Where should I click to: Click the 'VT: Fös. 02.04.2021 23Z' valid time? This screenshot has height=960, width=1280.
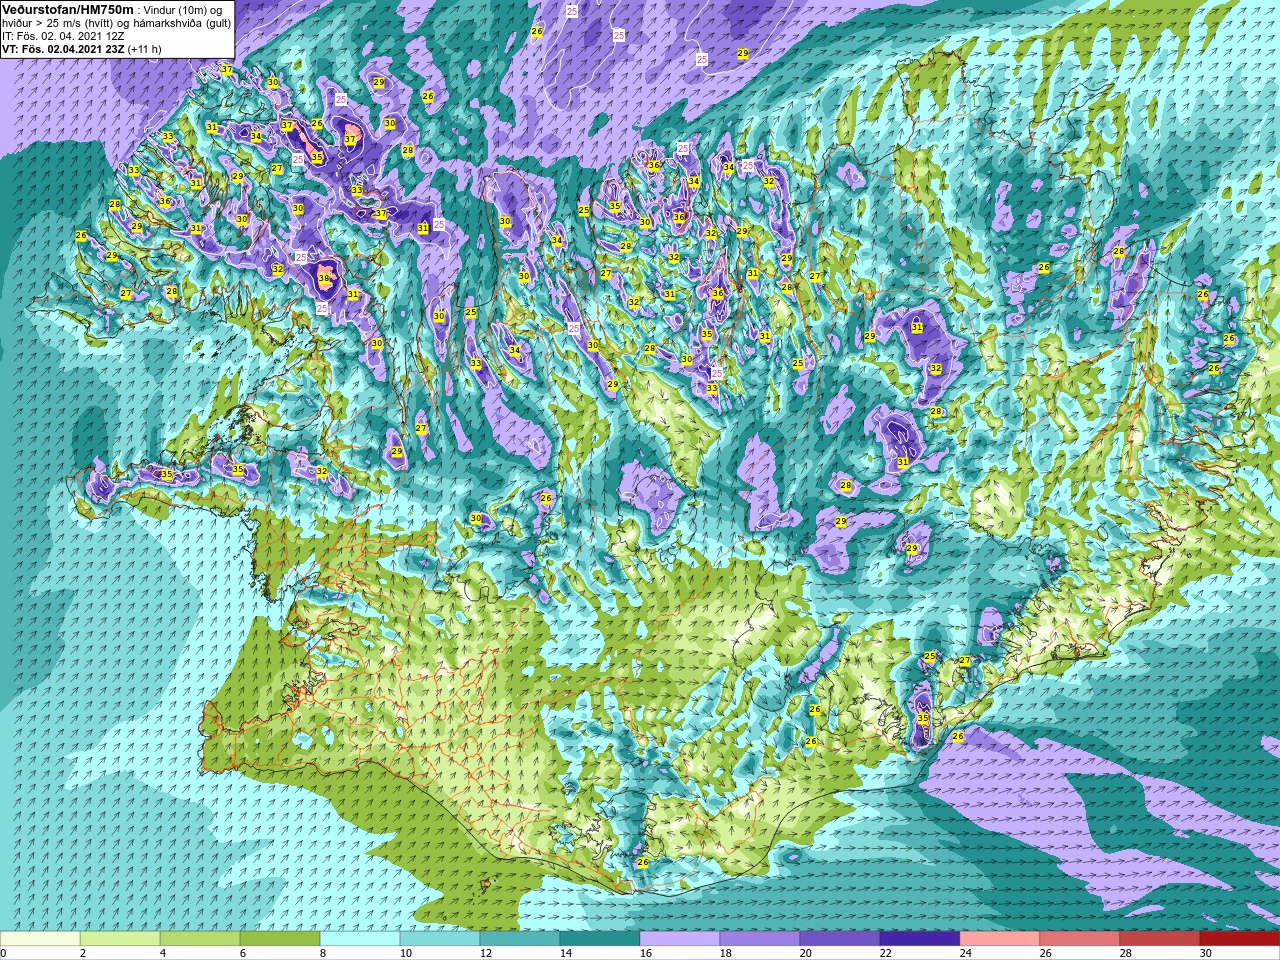(62, 48)
